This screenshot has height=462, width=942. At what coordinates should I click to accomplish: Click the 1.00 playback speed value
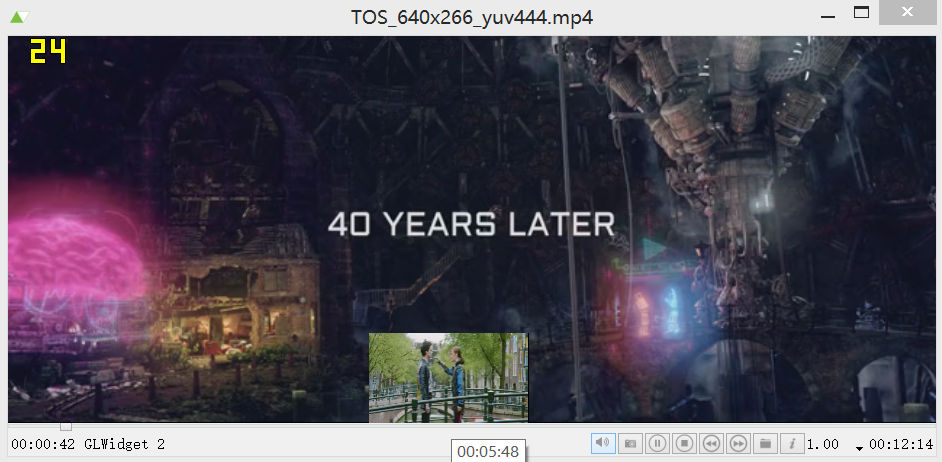[822, 444]
